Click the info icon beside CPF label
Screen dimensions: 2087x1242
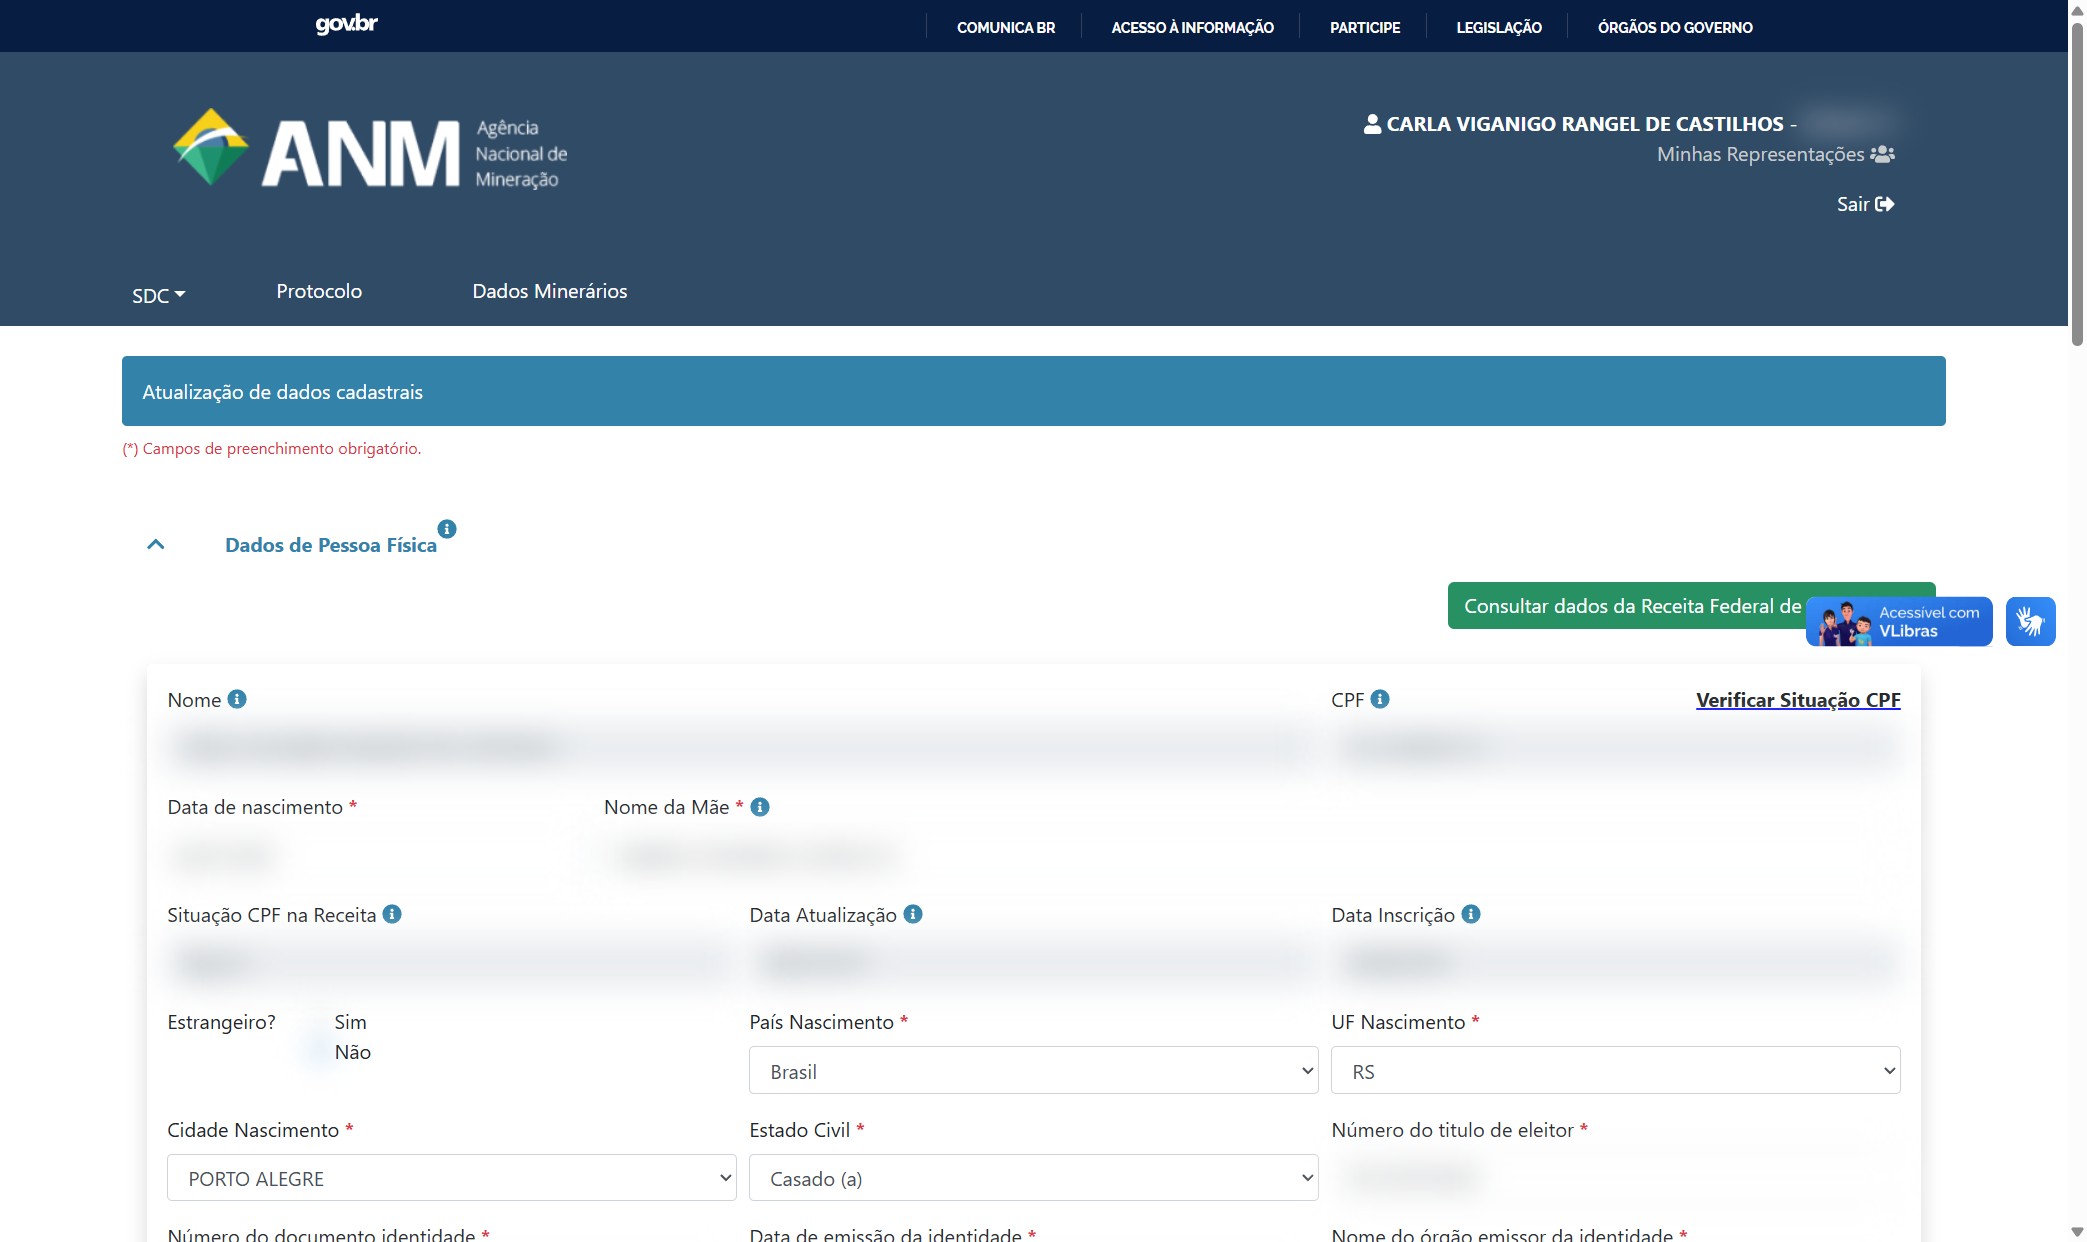click(x=1380, y=699)
